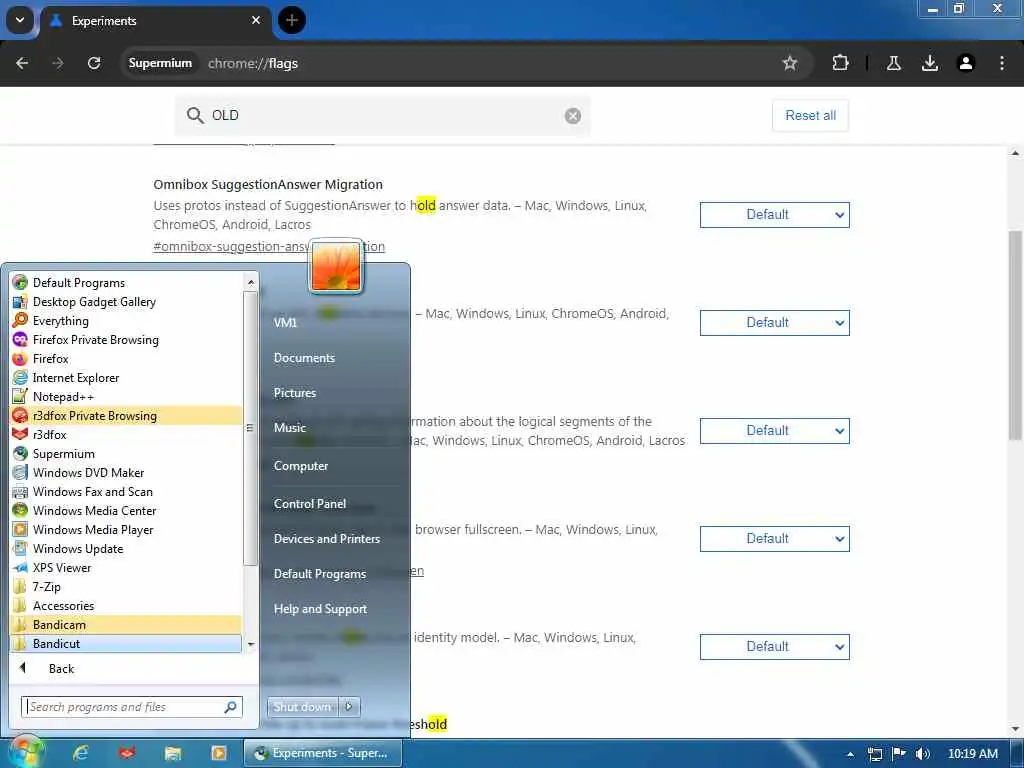The image size is (1024, 768).
Task: Open Notepad++ from program list
Action: (127, 396)
